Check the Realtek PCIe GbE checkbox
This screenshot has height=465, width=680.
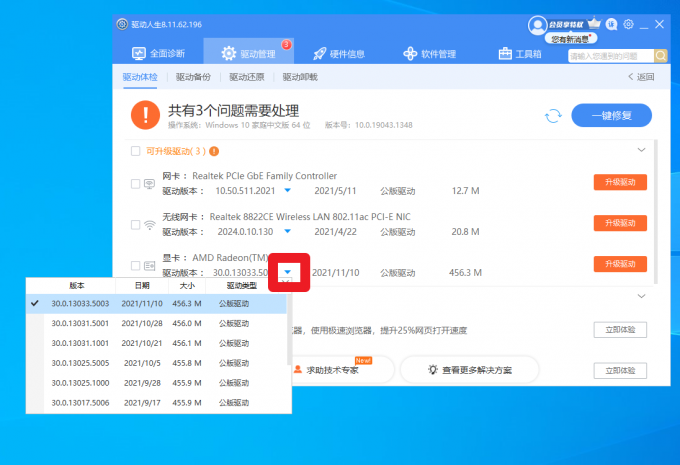135,184
